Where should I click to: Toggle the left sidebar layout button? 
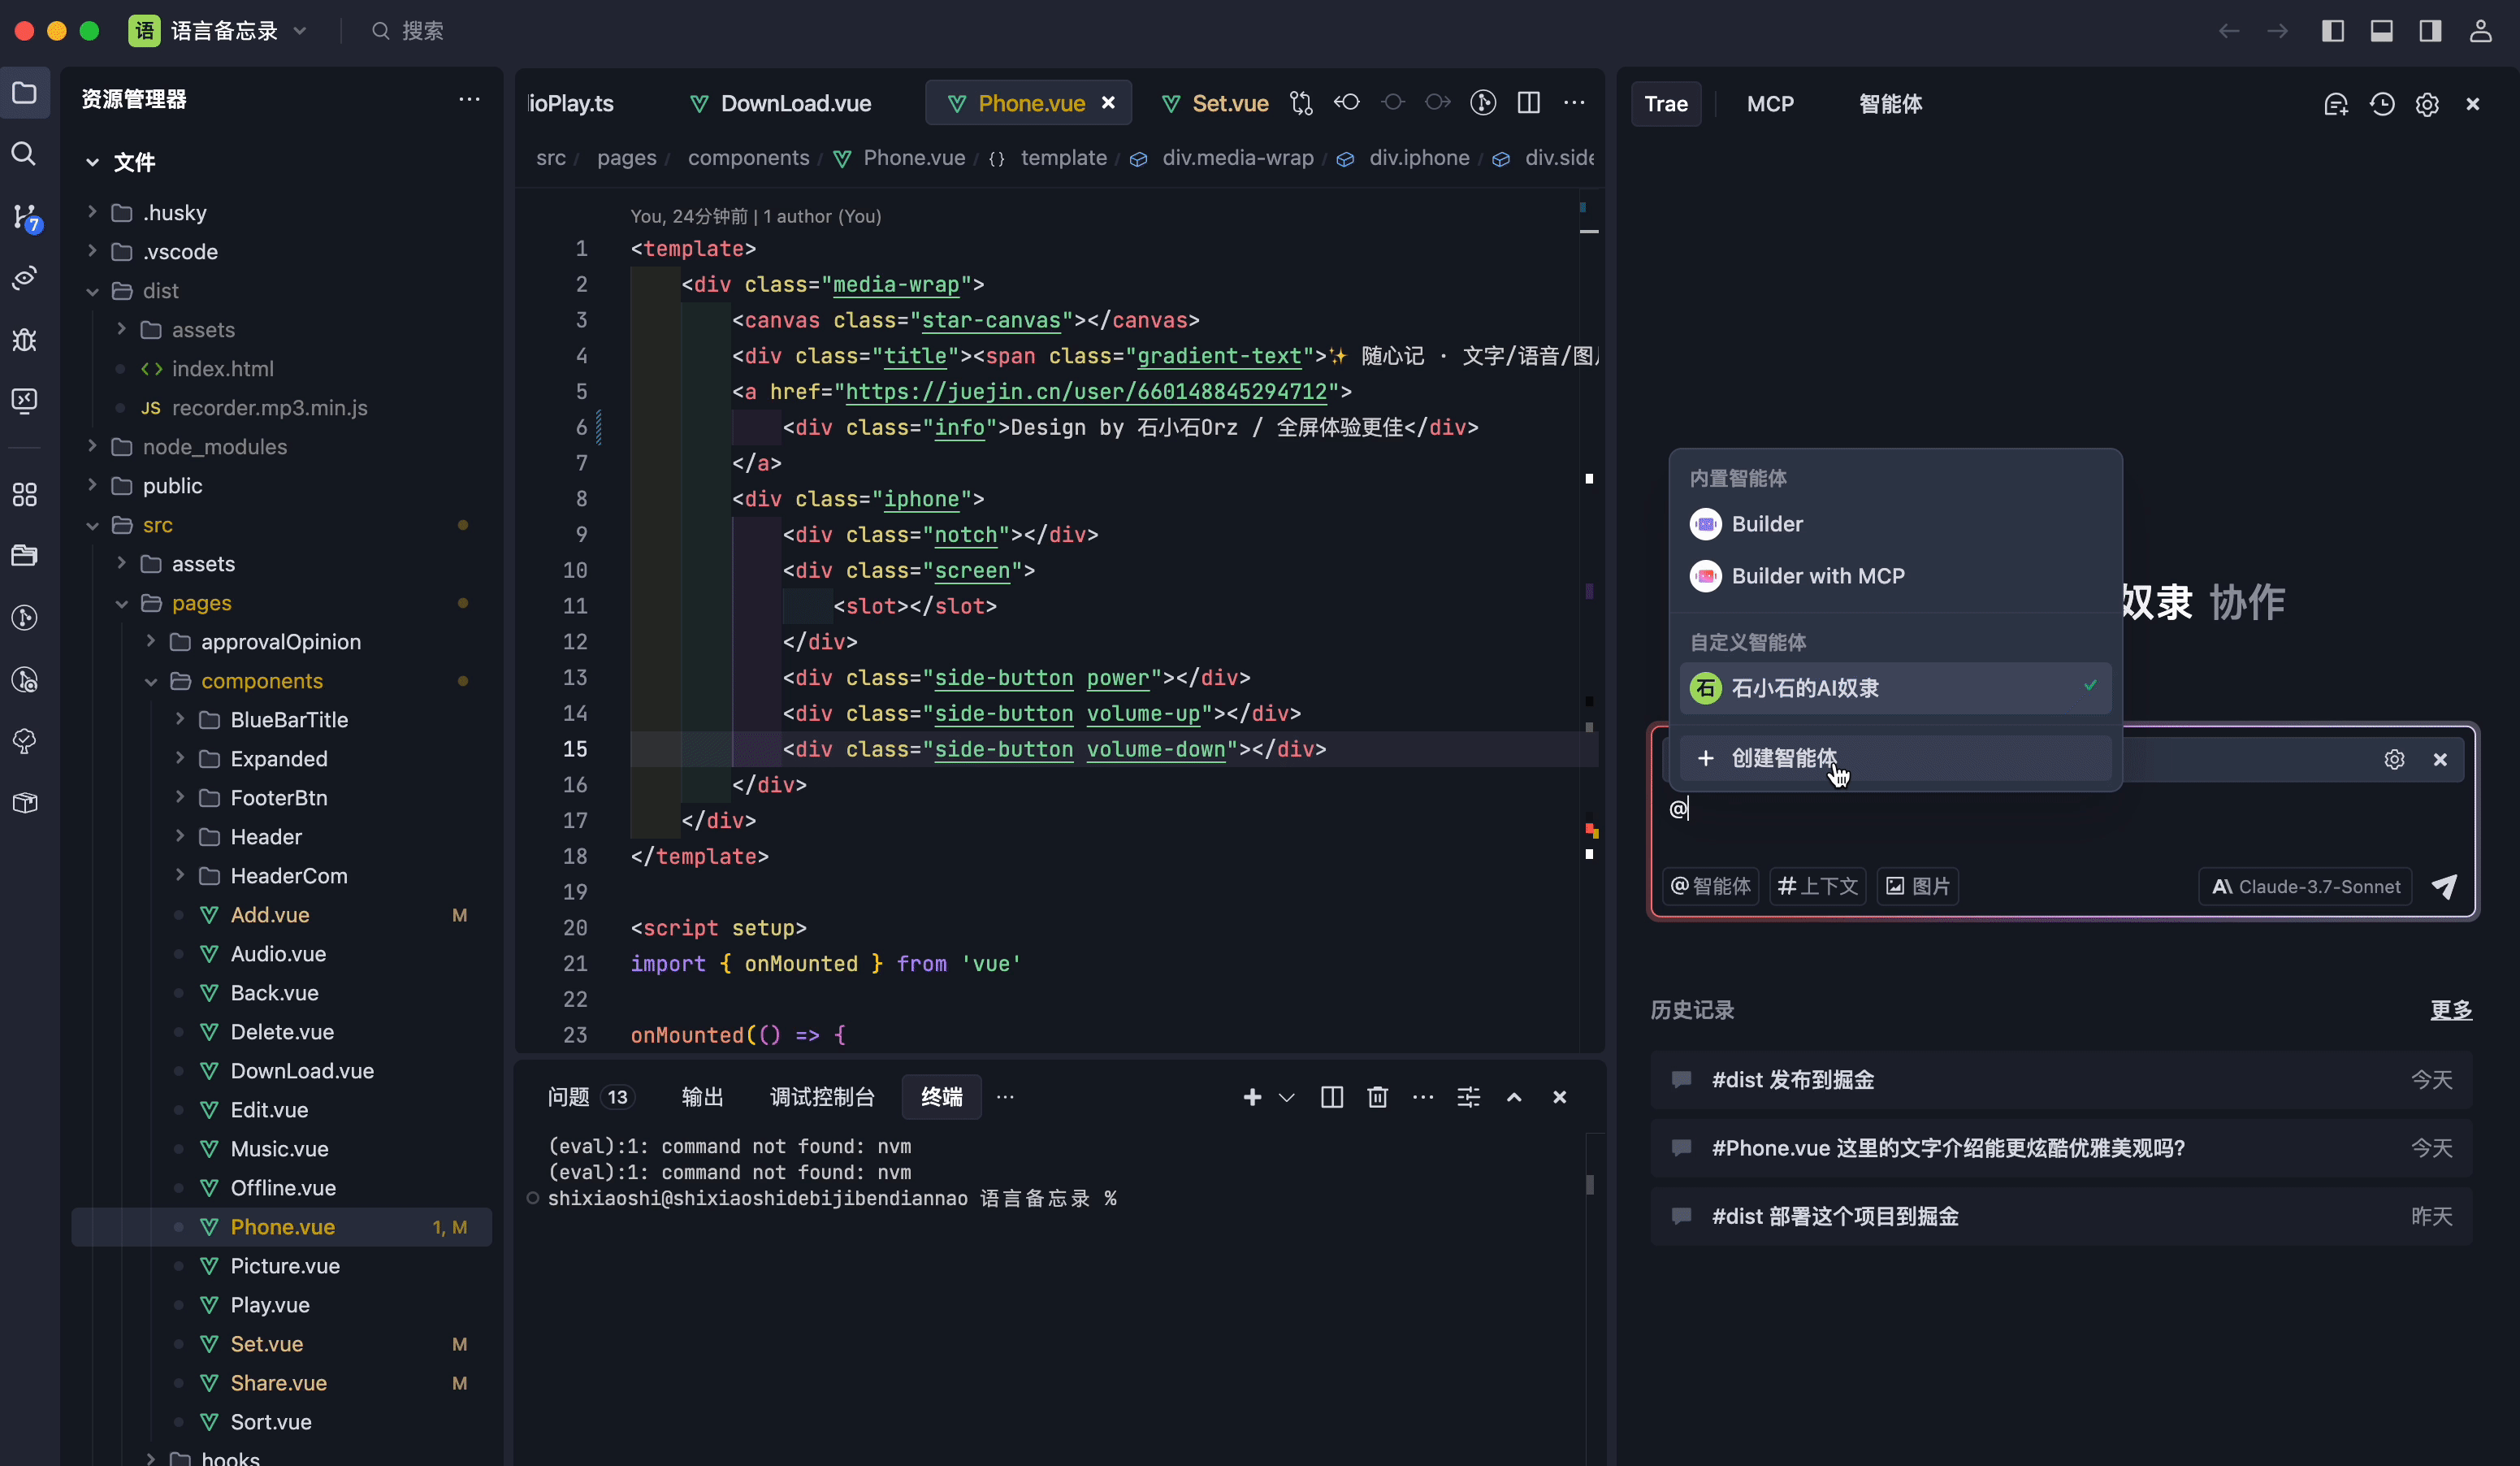click(2333, 31)
